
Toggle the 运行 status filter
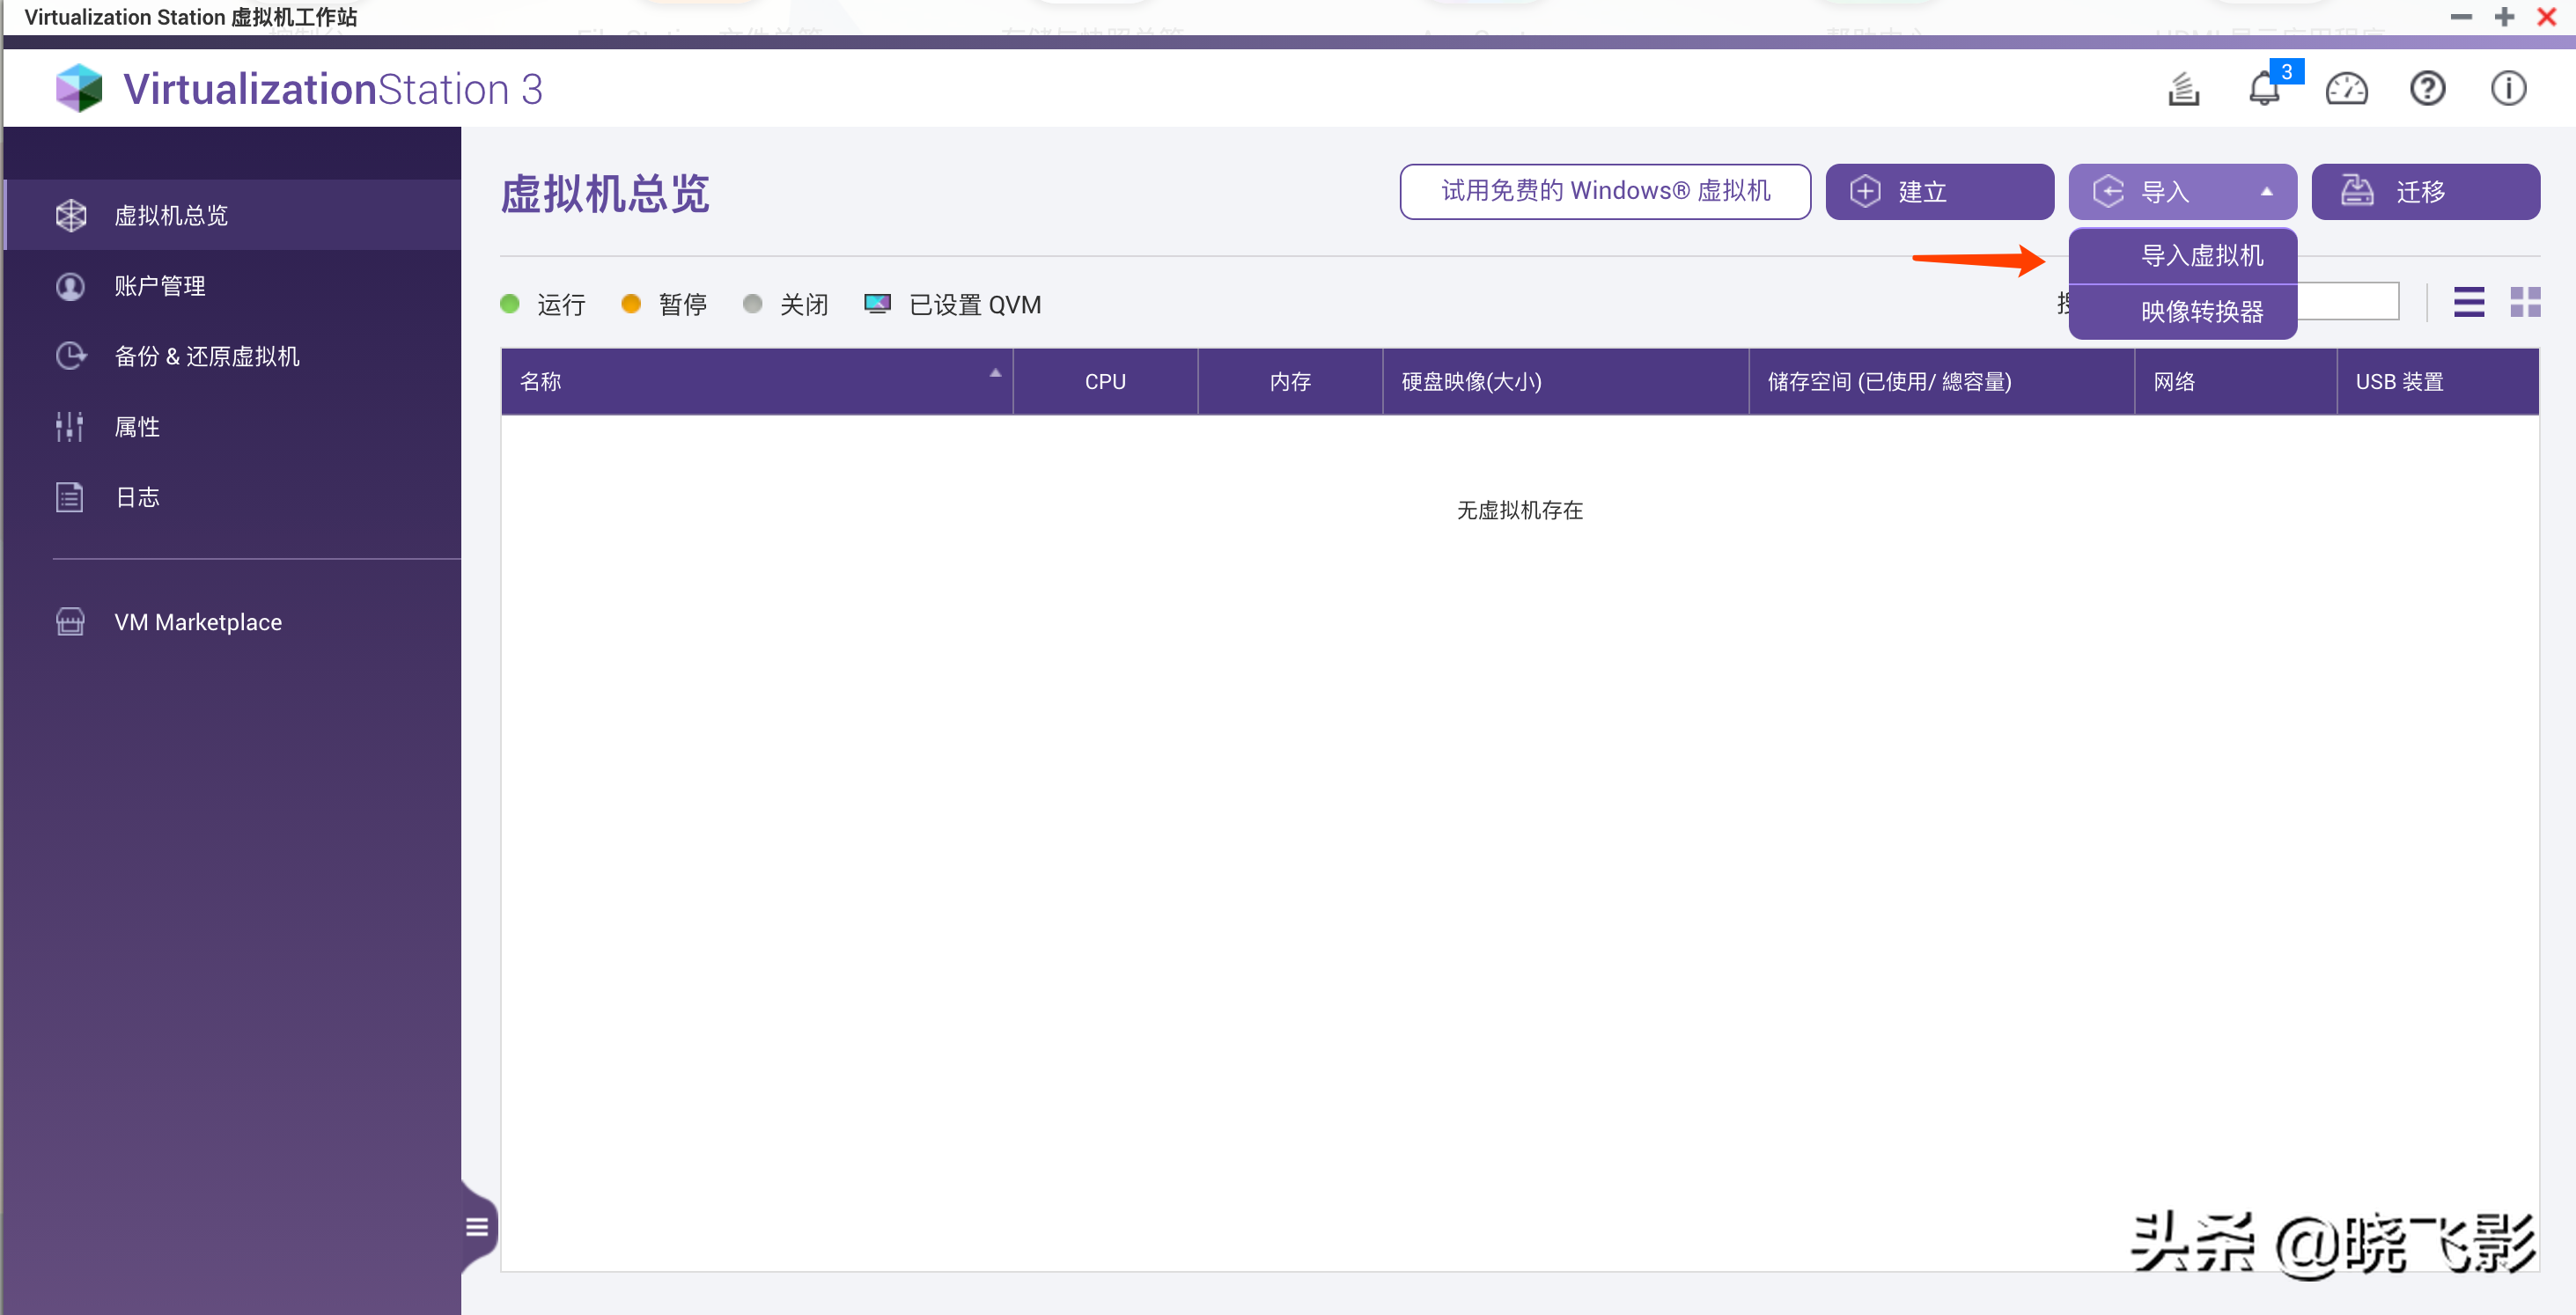541,303
